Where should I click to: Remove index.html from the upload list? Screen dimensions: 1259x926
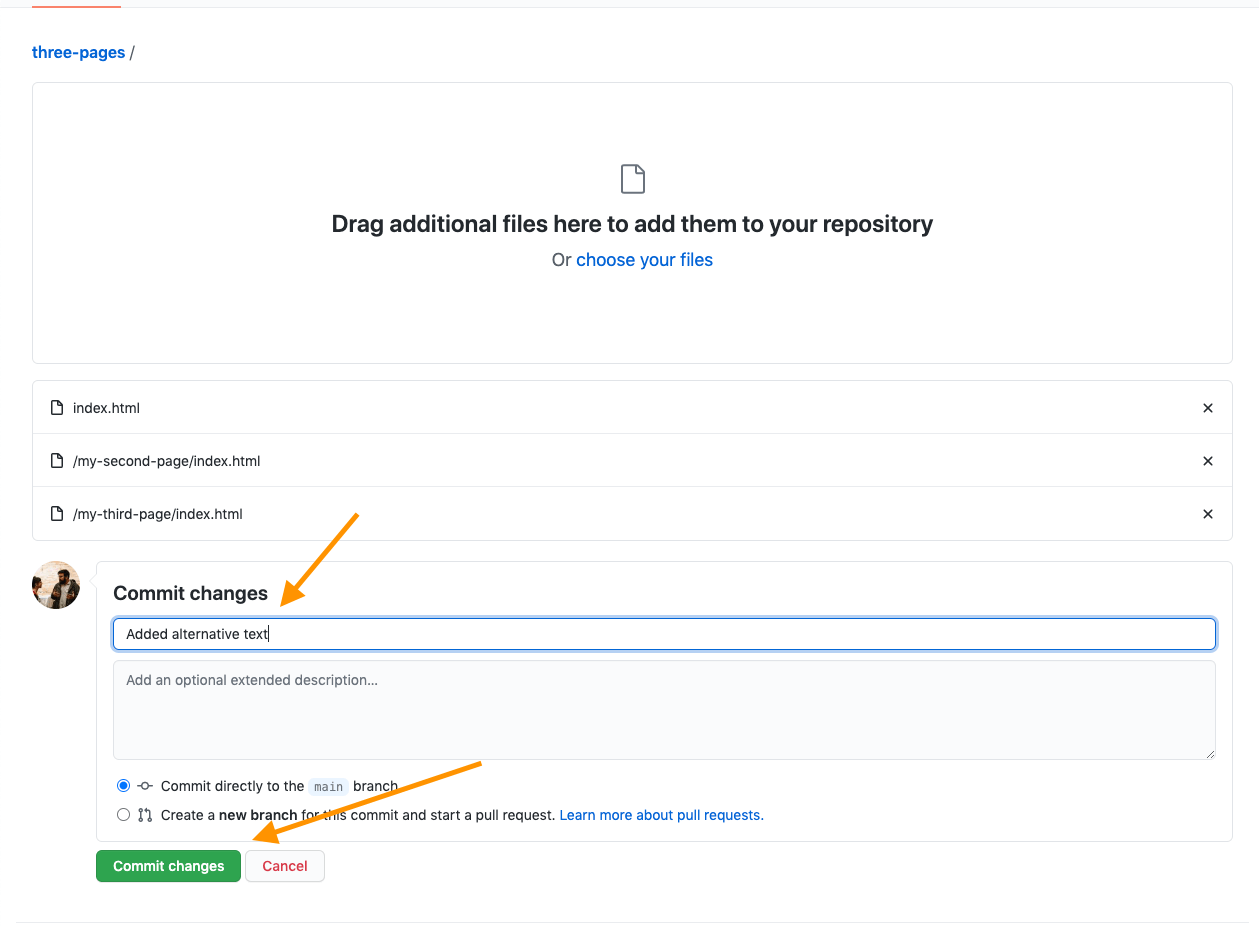coord(1207,408)
